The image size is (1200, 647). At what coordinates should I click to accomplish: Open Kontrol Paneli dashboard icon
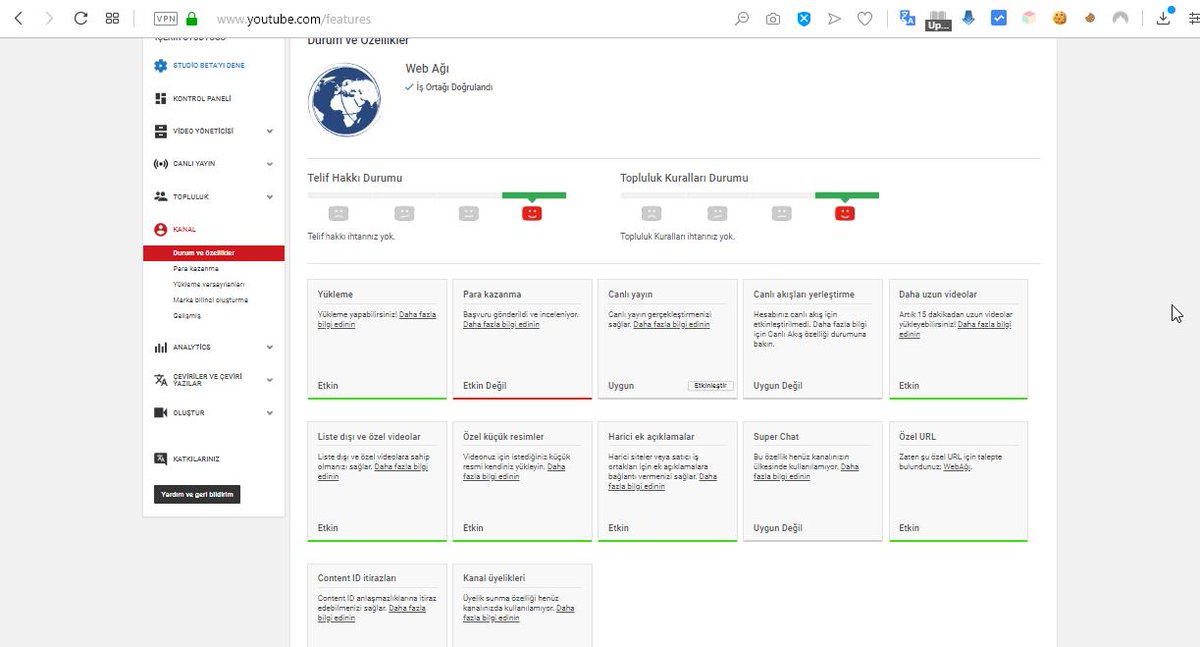point(160,99)
